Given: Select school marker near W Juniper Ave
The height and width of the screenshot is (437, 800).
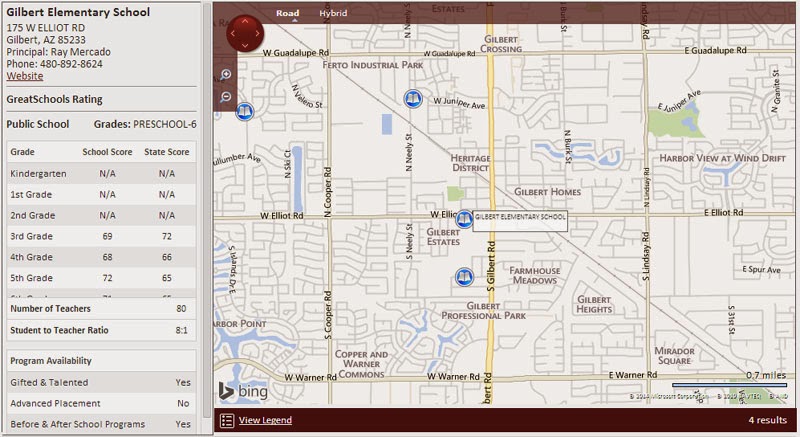Looking at the screenshot, I should 413,98.
